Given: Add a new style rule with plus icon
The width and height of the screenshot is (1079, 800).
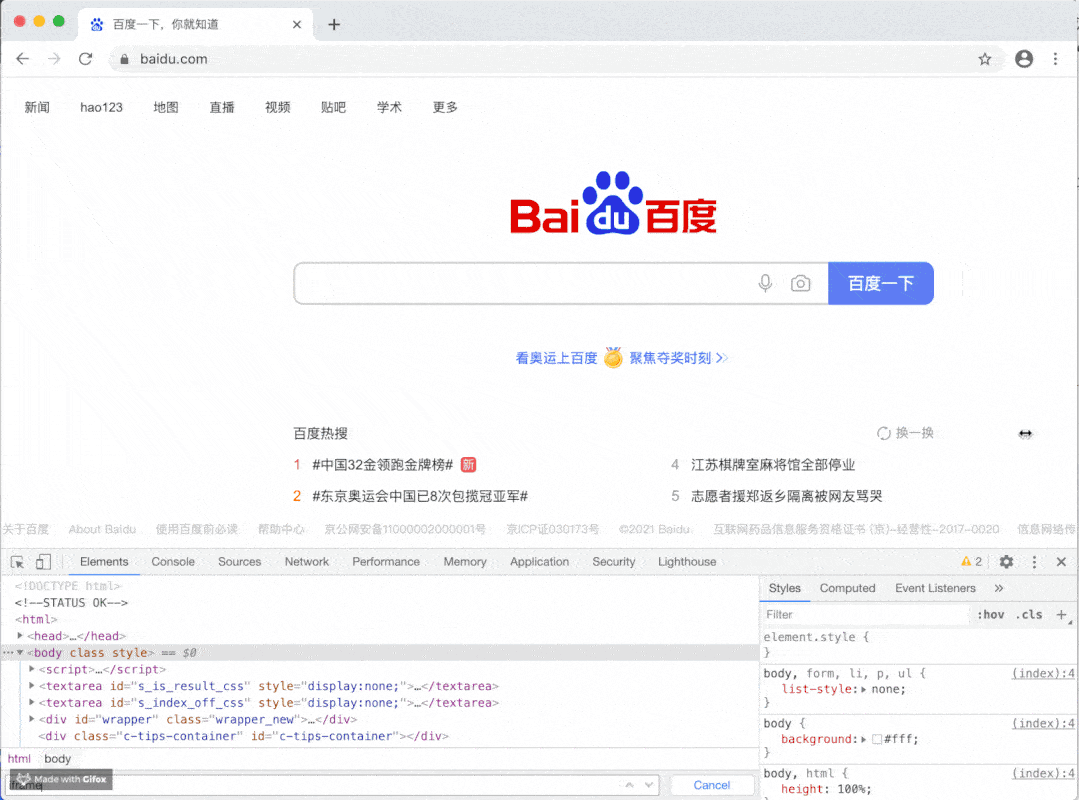Looking at the screenshot, I should point(1062,615).
